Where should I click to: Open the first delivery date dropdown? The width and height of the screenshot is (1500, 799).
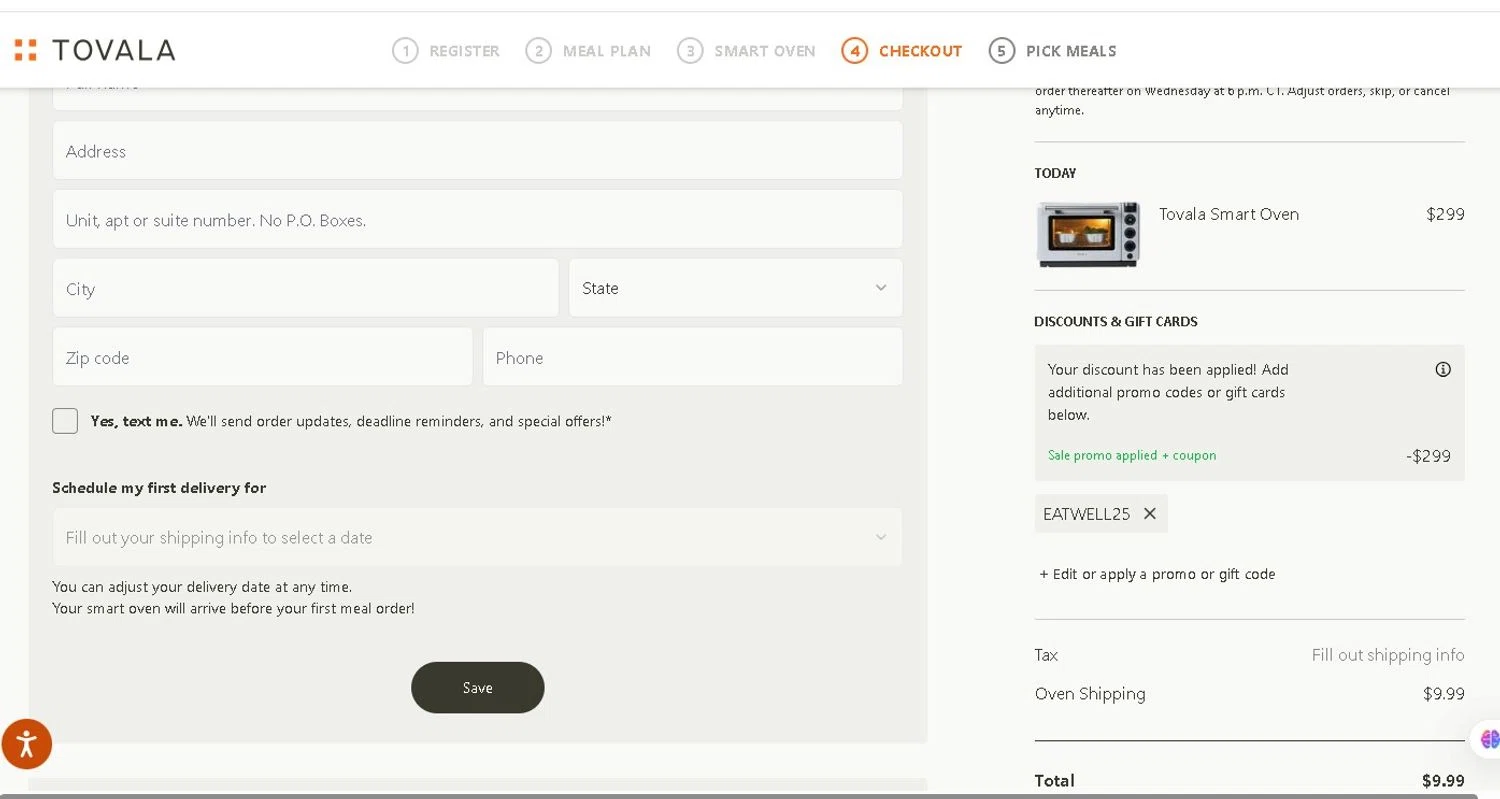click(477, 537)
